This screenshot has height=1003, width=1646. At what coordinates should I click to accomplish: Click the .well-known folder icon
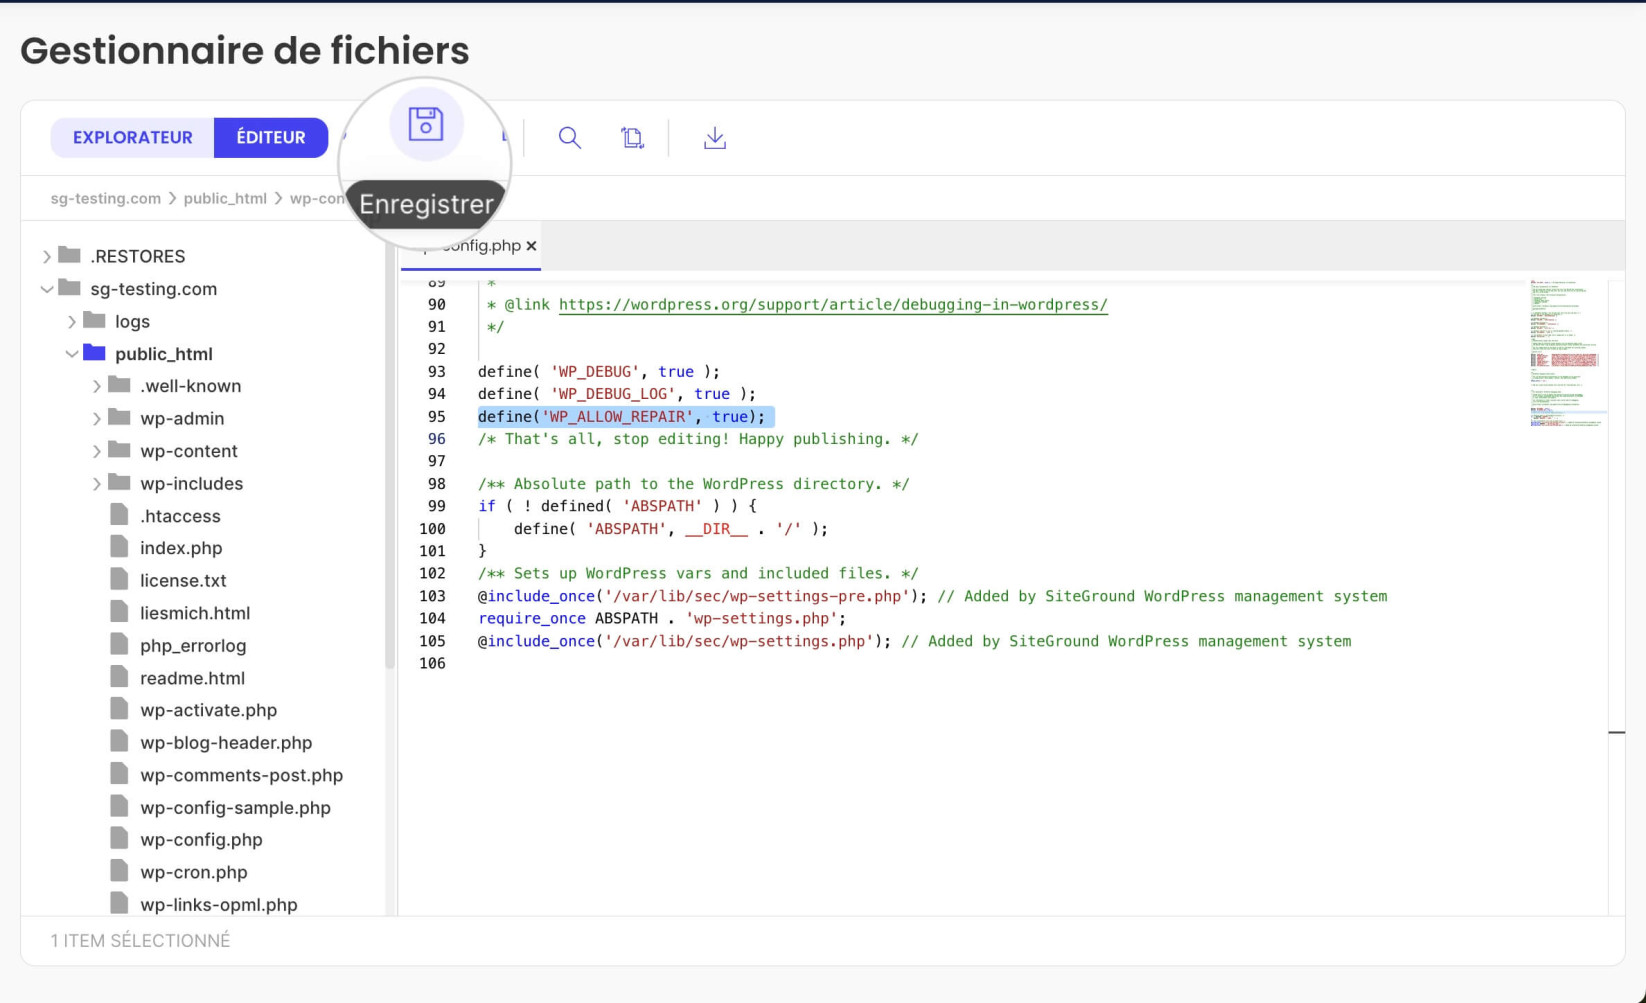pos(119,385)
